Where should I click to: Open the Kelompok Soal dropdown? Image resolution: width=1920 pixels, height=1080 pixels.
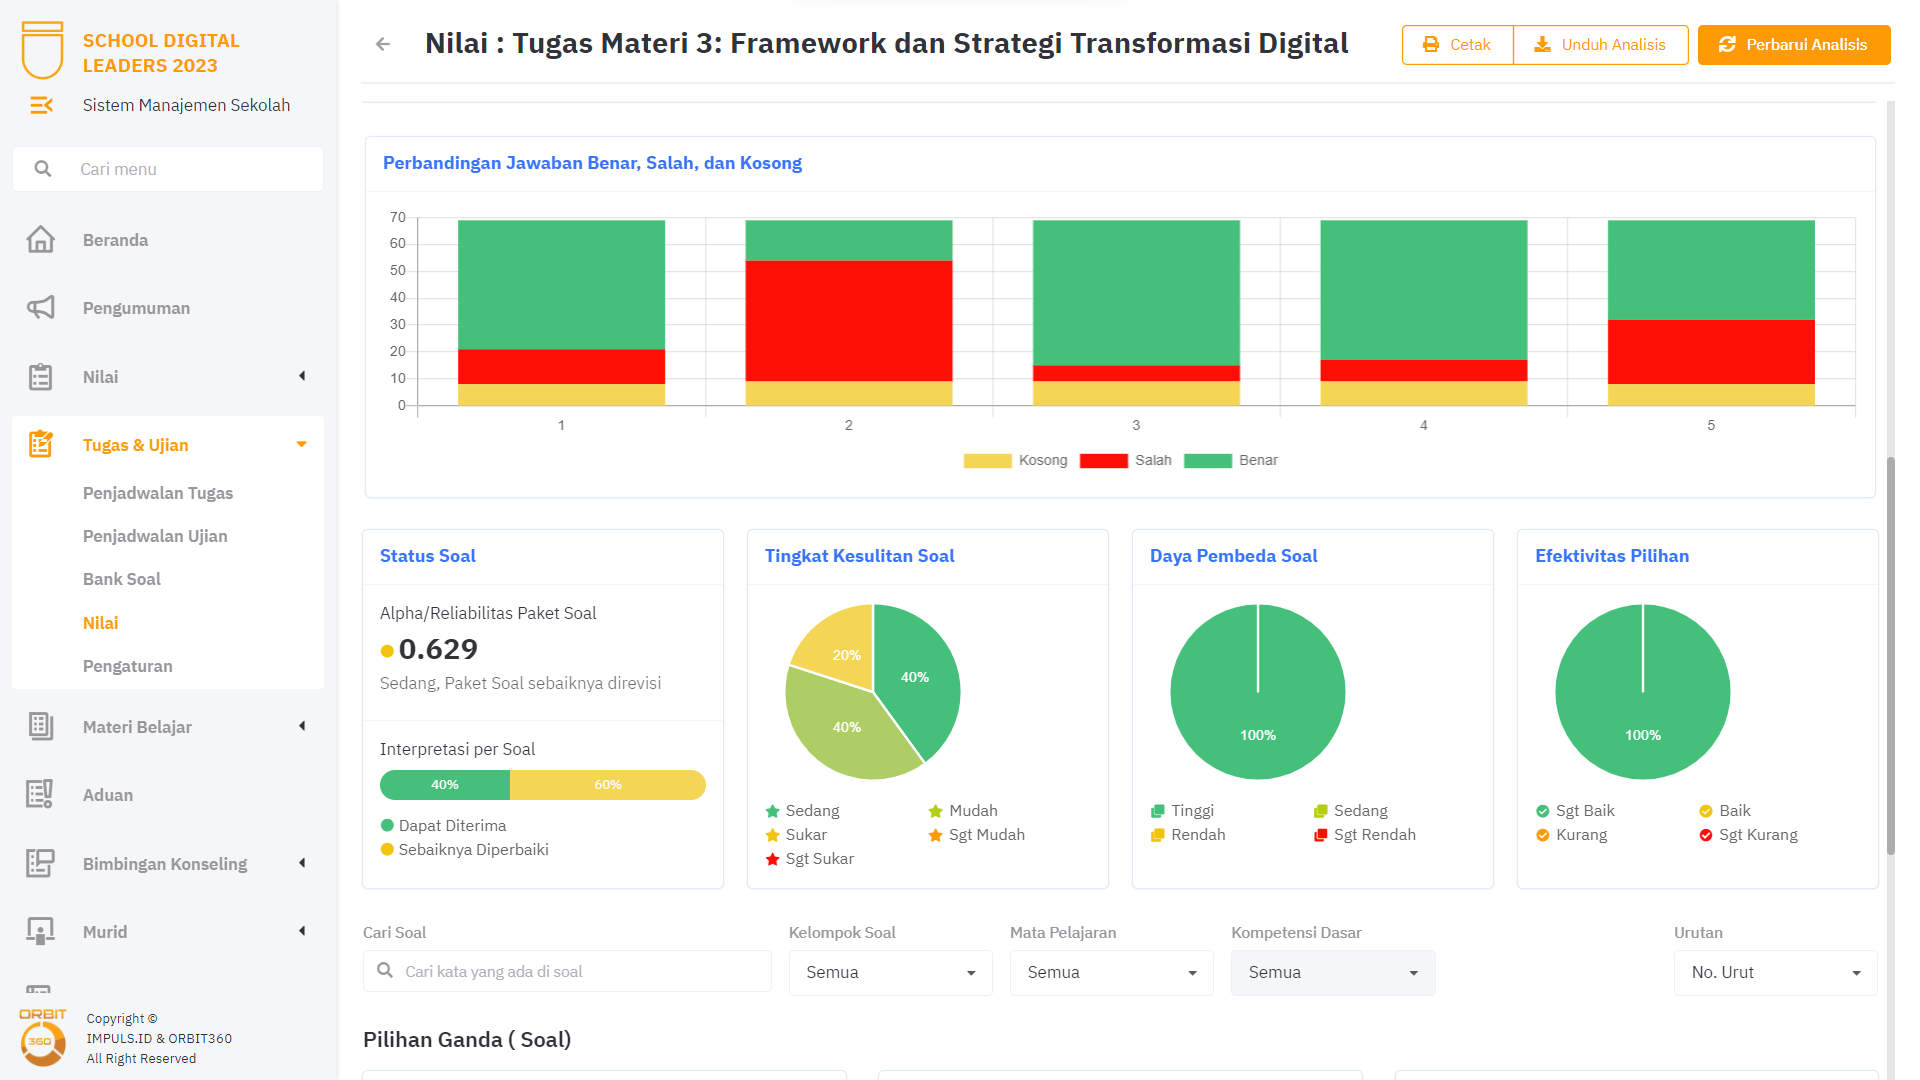[x=890, y=973]
